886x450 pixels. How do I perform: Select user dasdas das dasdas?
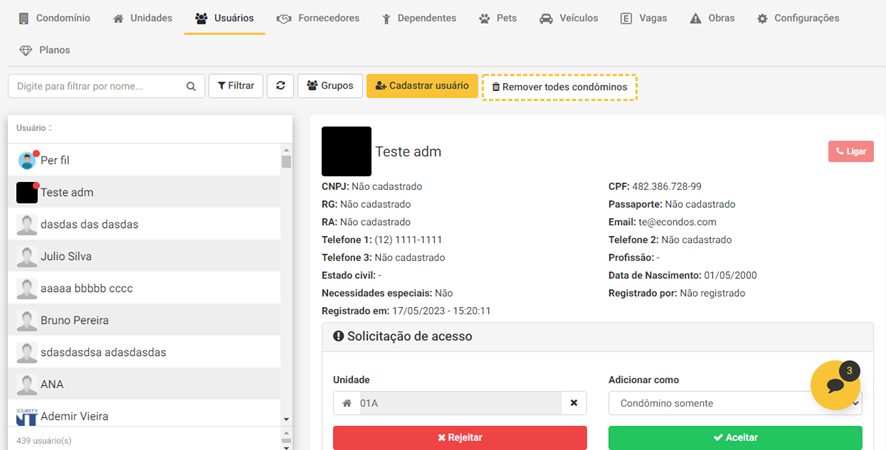pos(144,224)
